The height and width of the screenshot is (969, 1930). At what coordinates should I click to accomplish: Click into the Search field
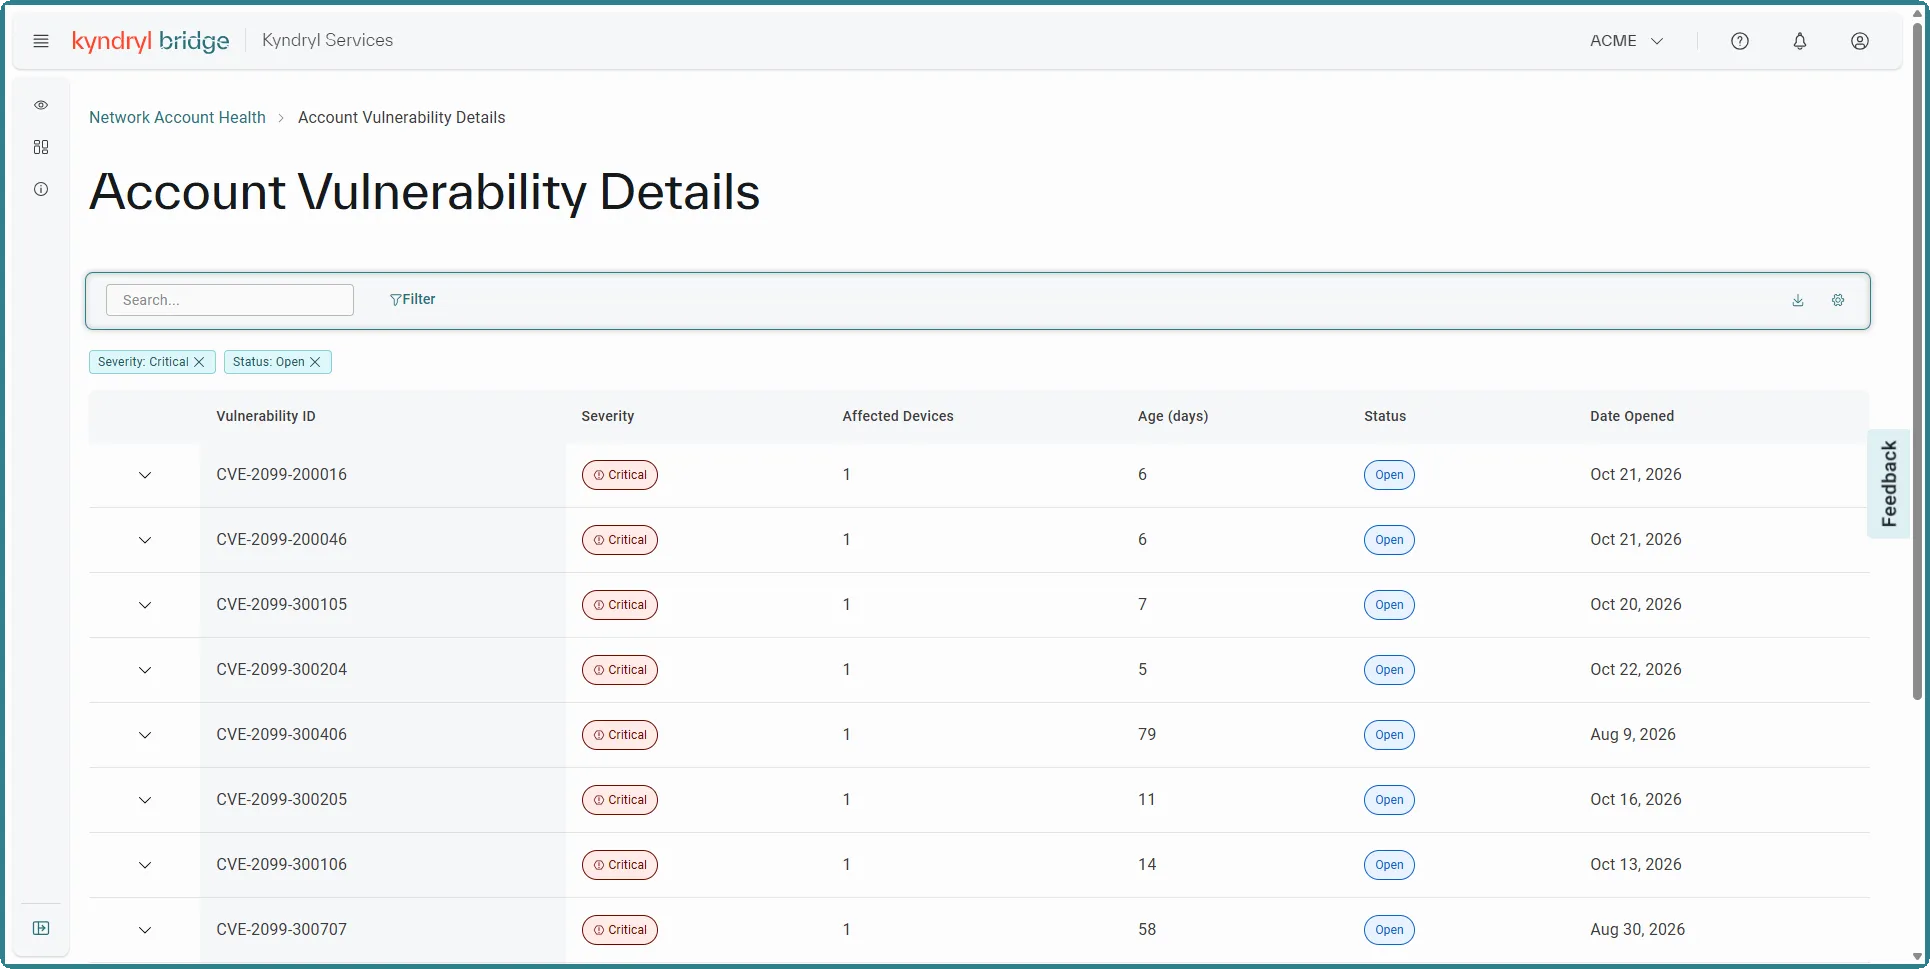coord(230,300)
